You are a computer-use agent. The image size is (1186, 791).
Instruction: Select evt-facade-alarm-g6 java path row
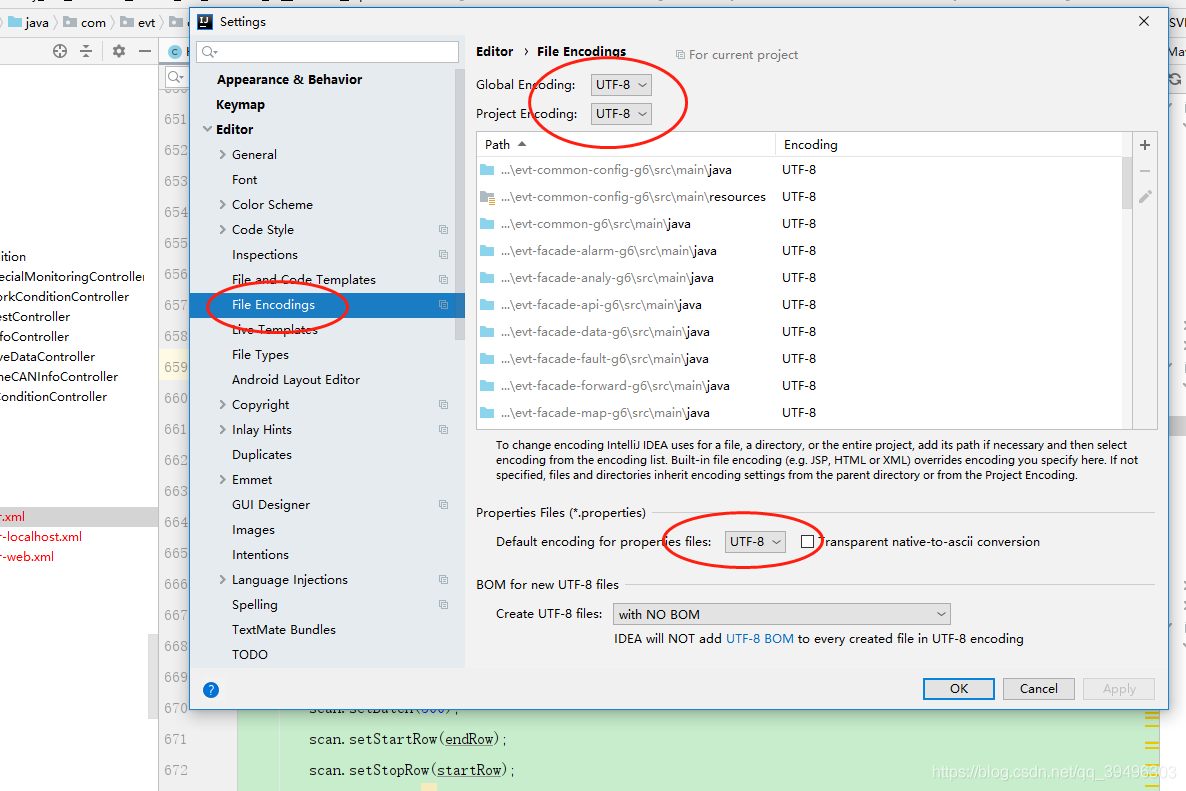pyautogui.click(x=799, y=251)
